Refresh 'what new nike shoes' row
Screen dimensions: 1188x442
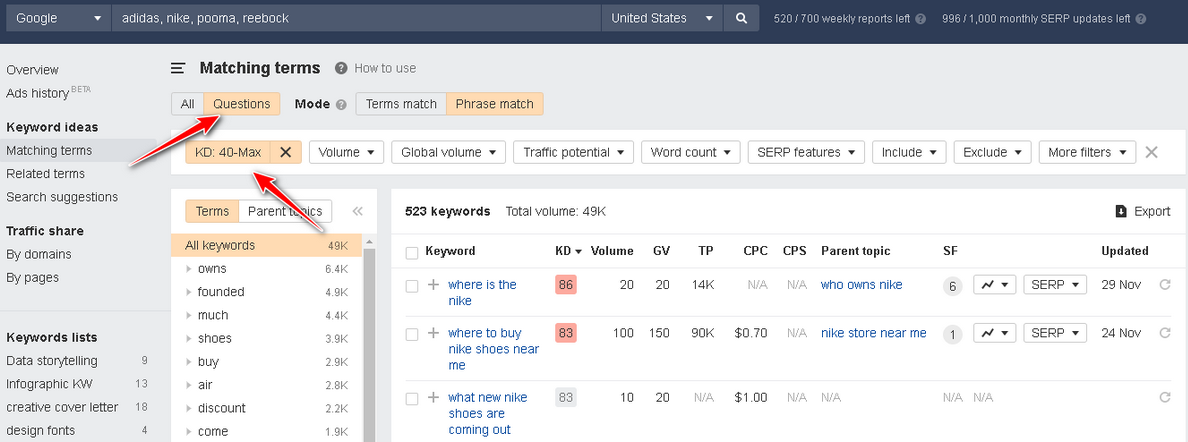pos(1165,397)
